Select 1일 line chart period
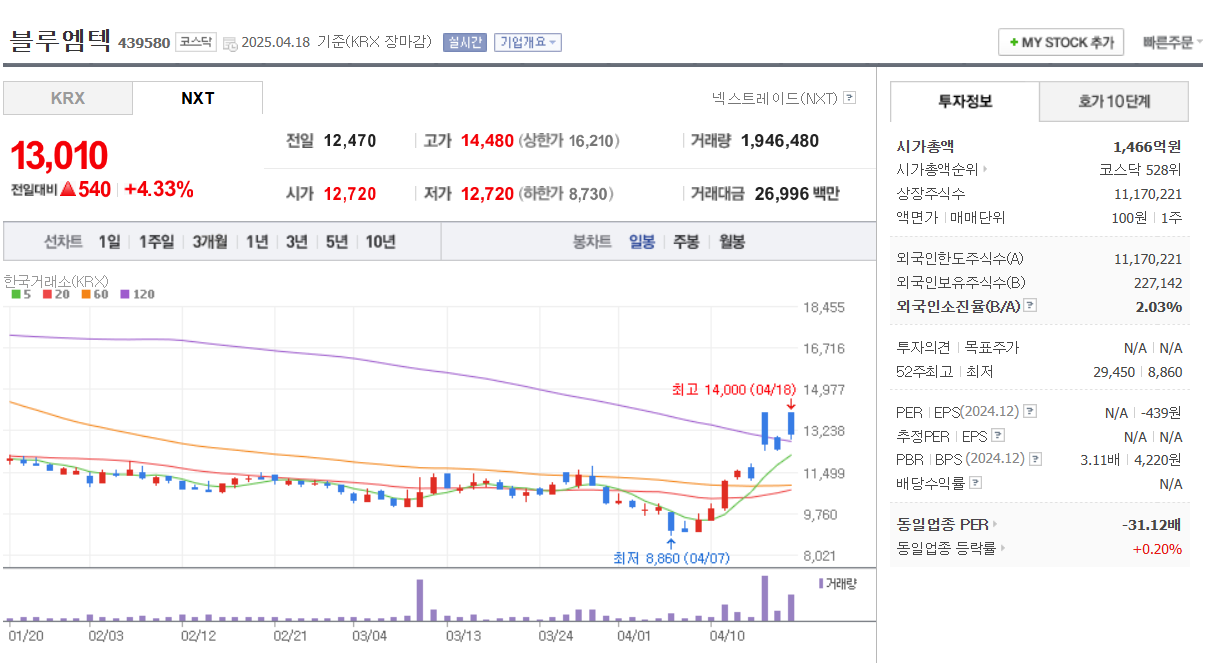Image resolution: width=1210 pixels, height=663 pixels. [x=109, y=242]
